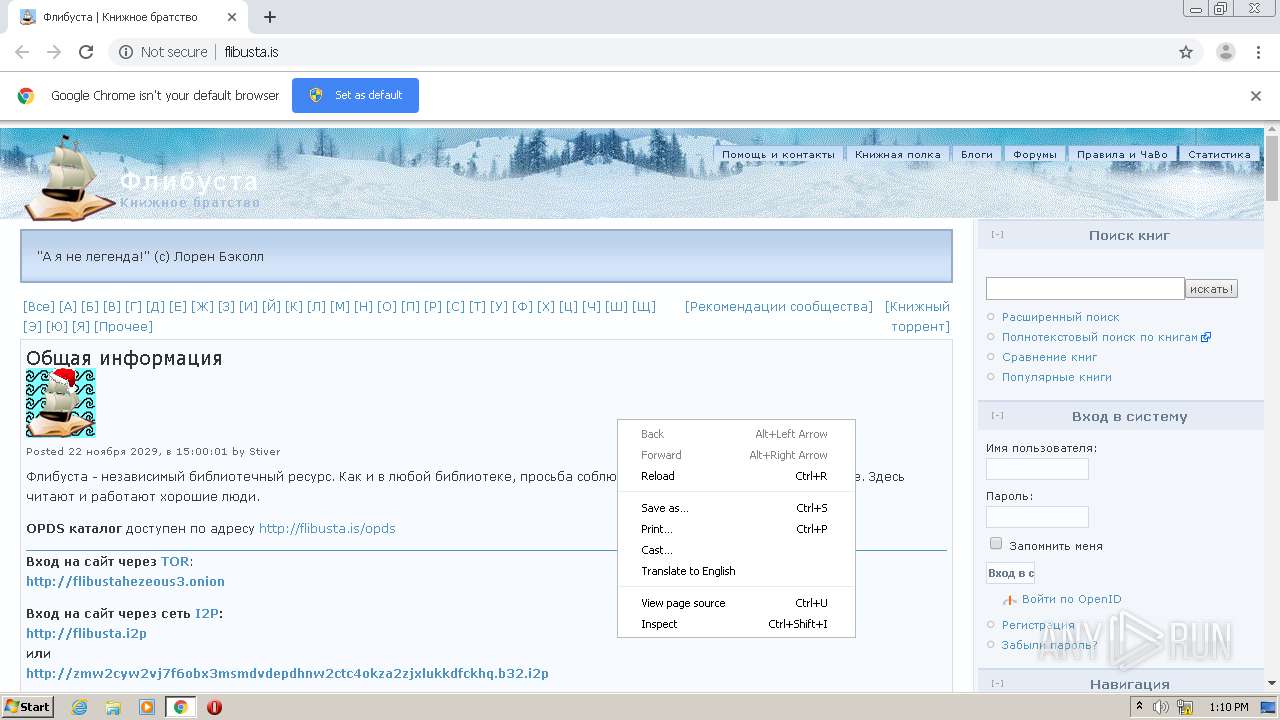
Task: Select View page source
Action: 736,603
